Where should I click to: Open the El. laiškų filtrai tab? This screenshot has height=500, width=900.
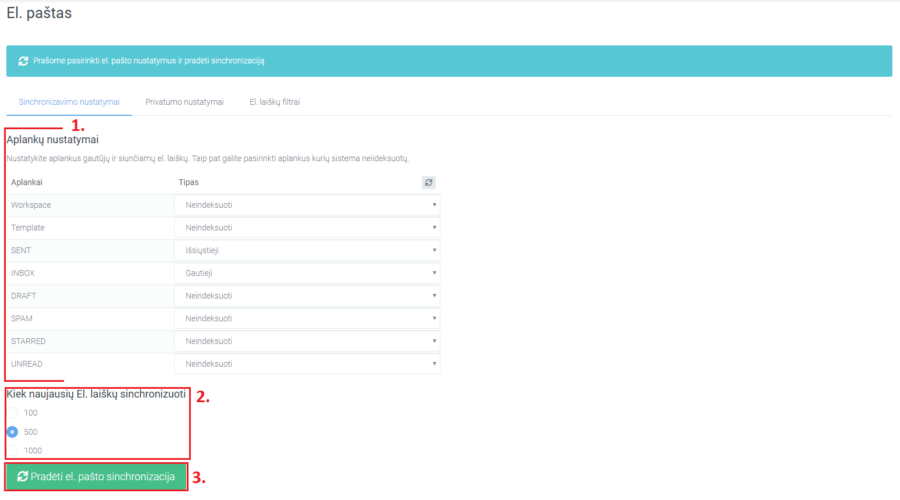pyautogui.click(x=274, y=102)
